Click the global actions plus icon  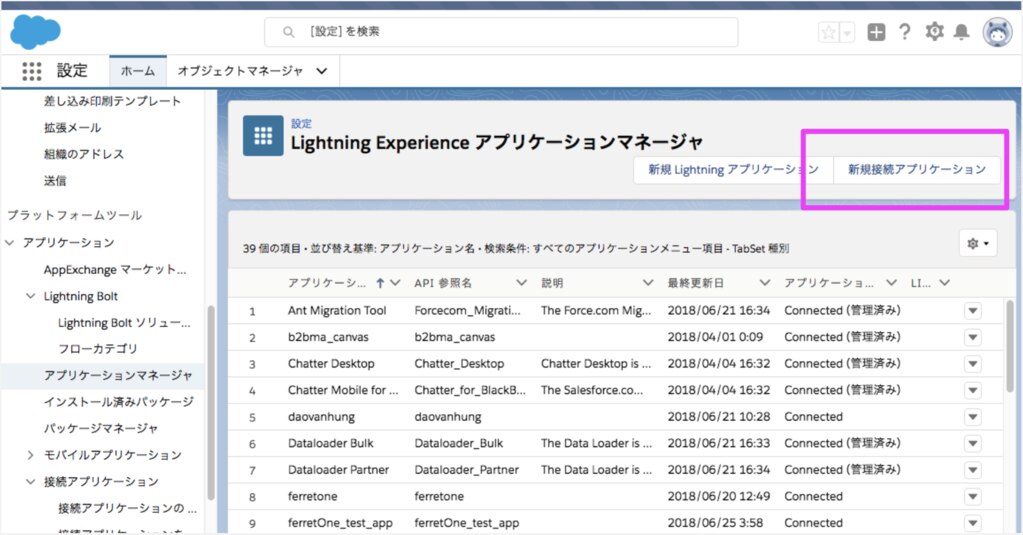(x=876, y=32)
